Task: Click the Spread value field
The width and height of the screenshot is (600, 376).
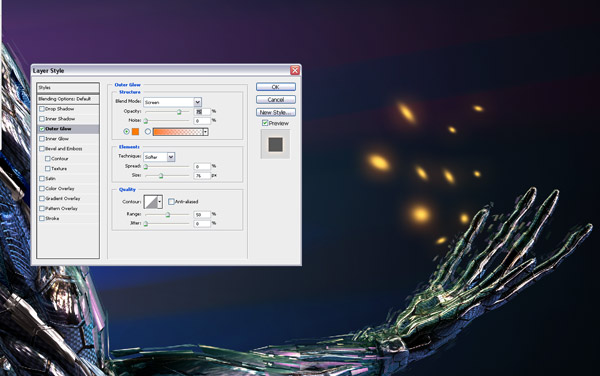Action: (x=202, y=166)
